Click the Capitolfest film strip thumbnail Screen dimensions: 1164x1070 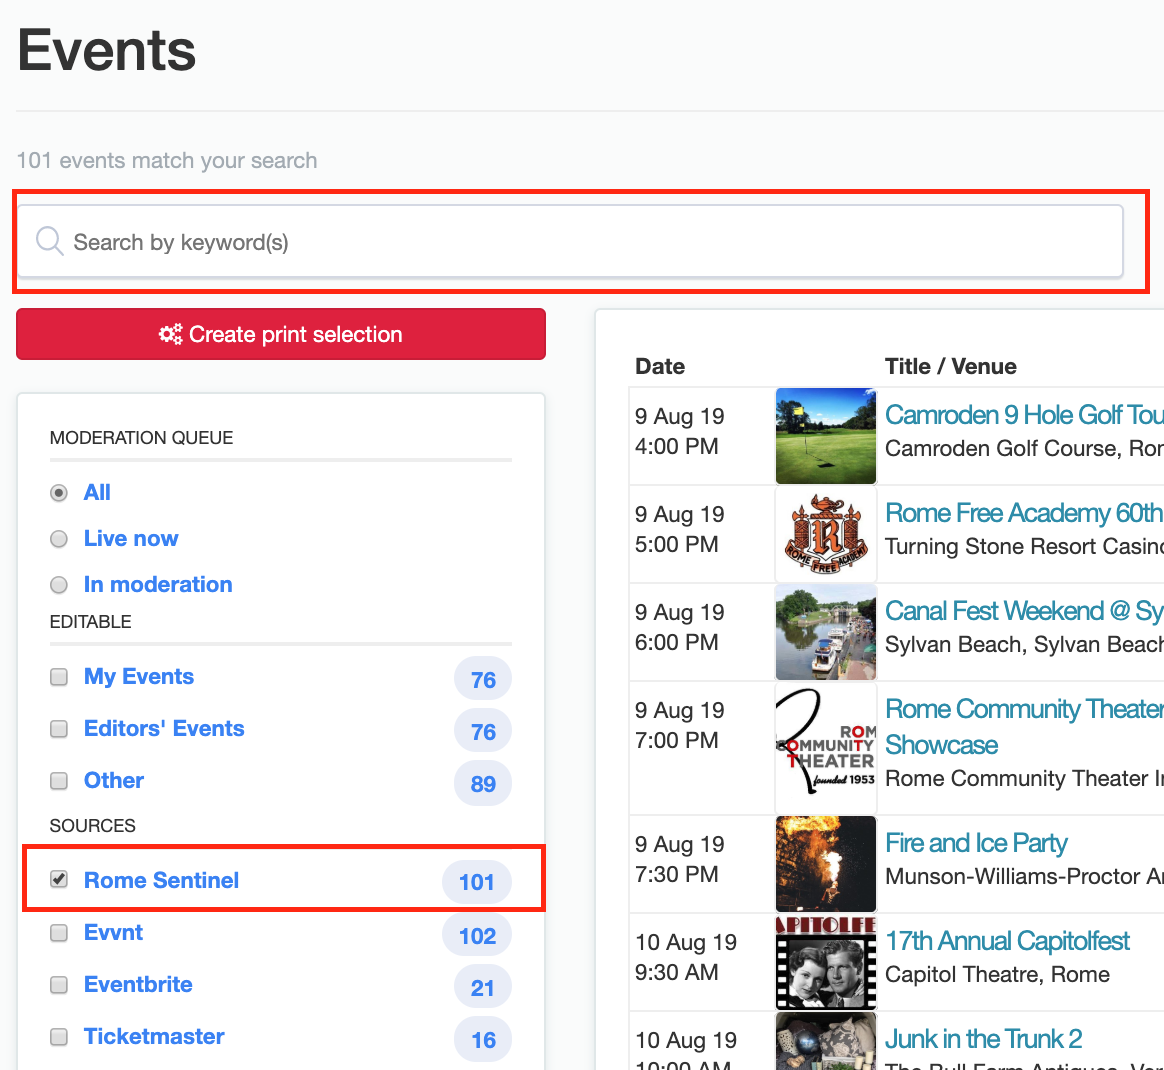point(825,962)
